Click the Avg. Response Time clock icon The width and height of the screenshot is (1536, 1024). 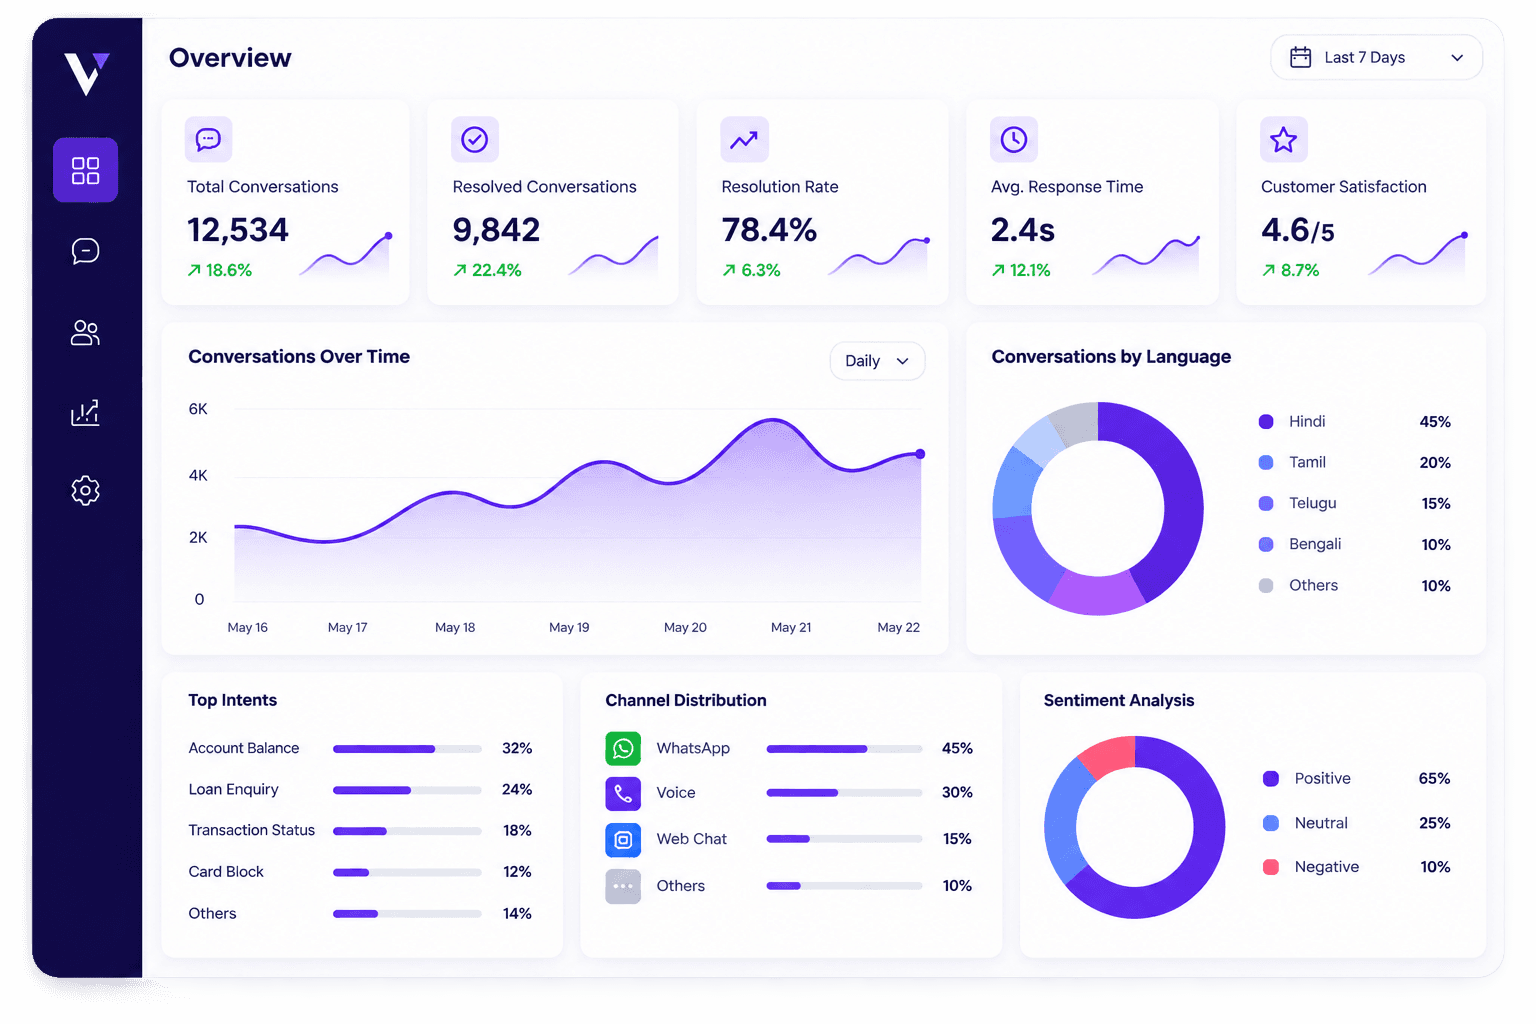click(1014, 139)
